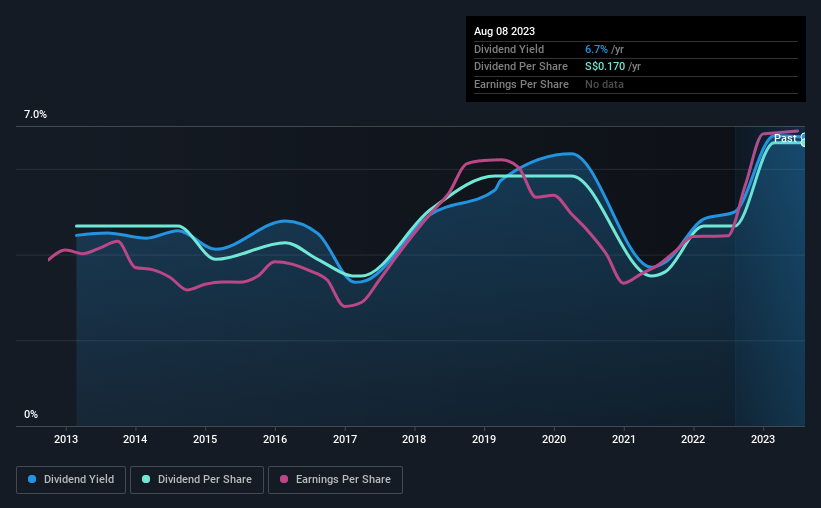Toggle the Dividend Per Share legend button
The image size is (821, 508).
click(197, 480)
